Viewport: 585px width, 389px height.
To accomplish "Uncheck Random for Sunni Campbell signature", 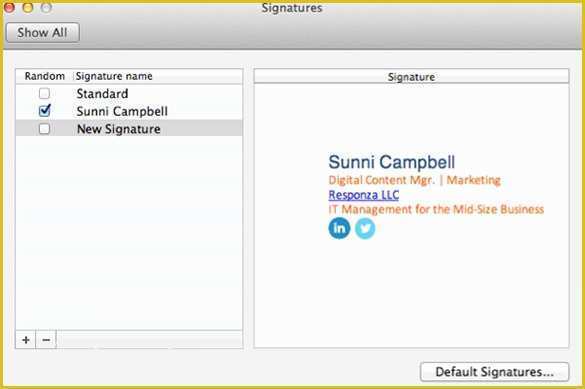I will coord(44,111).
